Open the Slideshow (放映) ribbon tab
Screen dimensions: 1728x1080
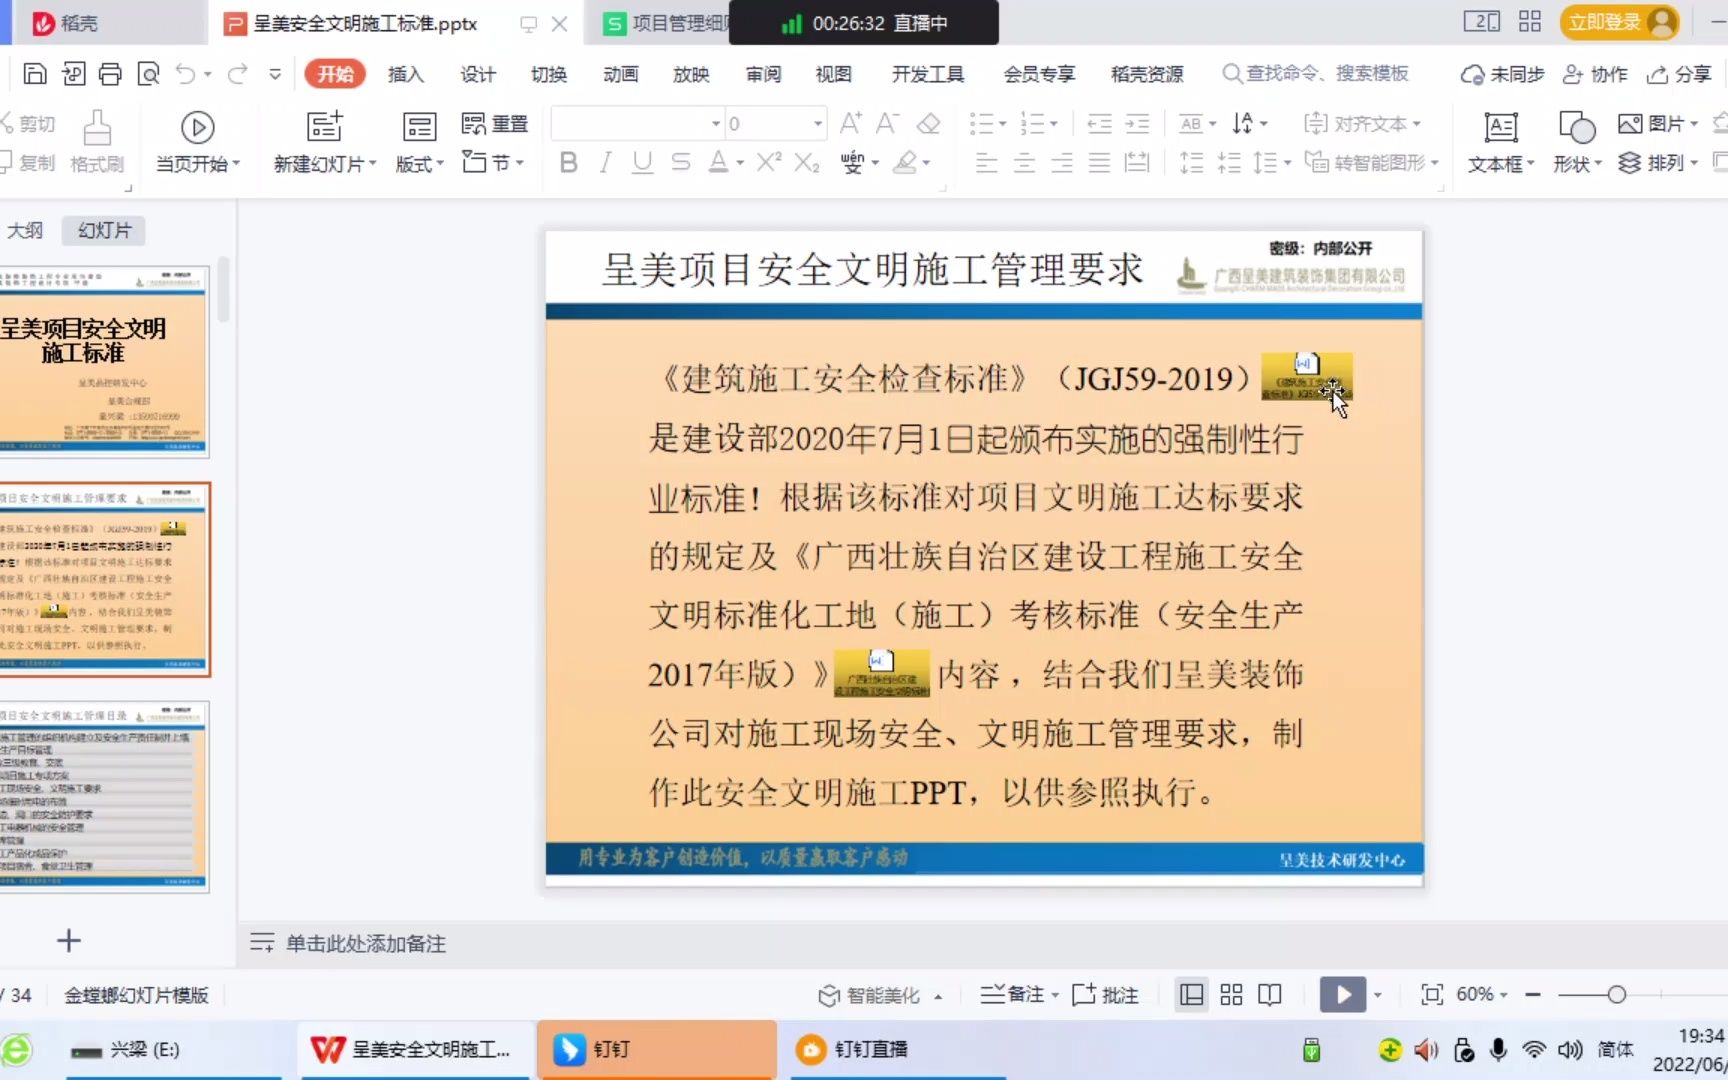pos(691,74)
